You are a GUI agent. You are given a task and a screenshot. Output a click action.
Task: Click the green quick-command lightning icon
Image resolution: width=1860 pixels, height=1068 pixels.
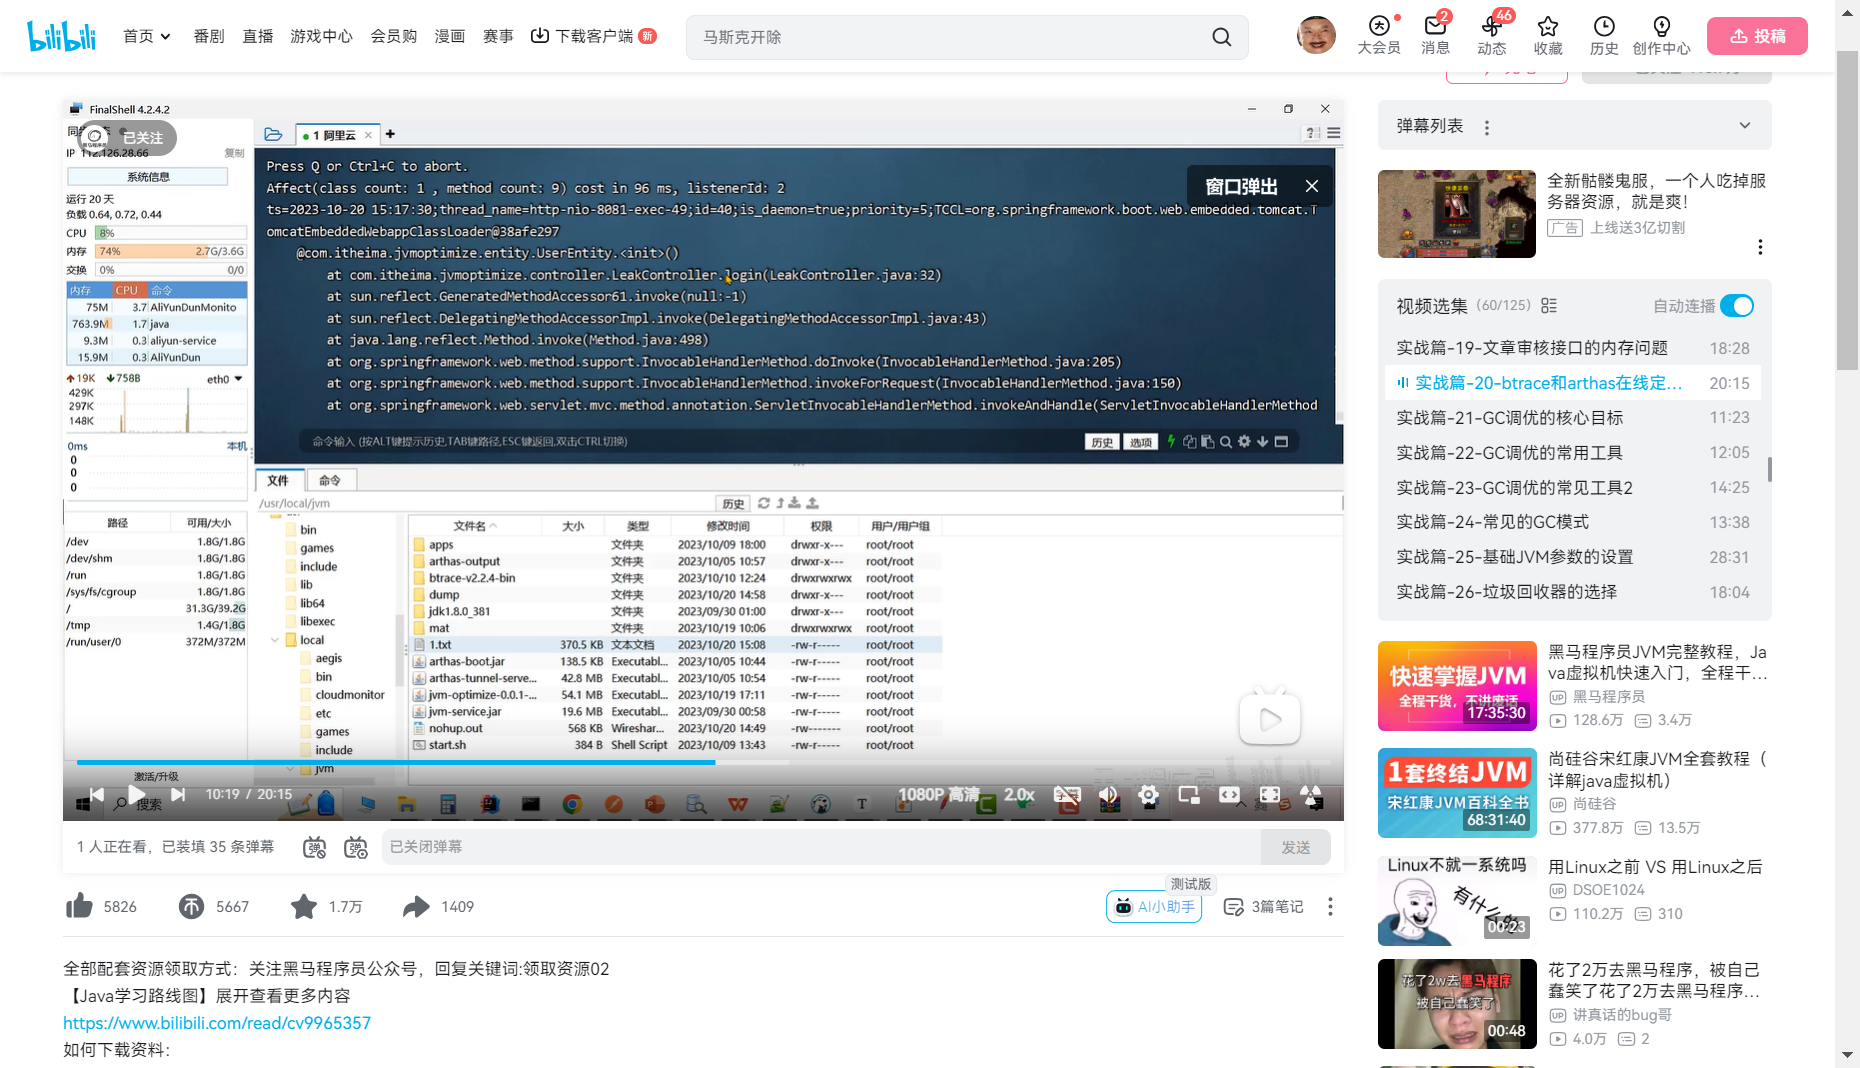click(x=1170, y=441)
